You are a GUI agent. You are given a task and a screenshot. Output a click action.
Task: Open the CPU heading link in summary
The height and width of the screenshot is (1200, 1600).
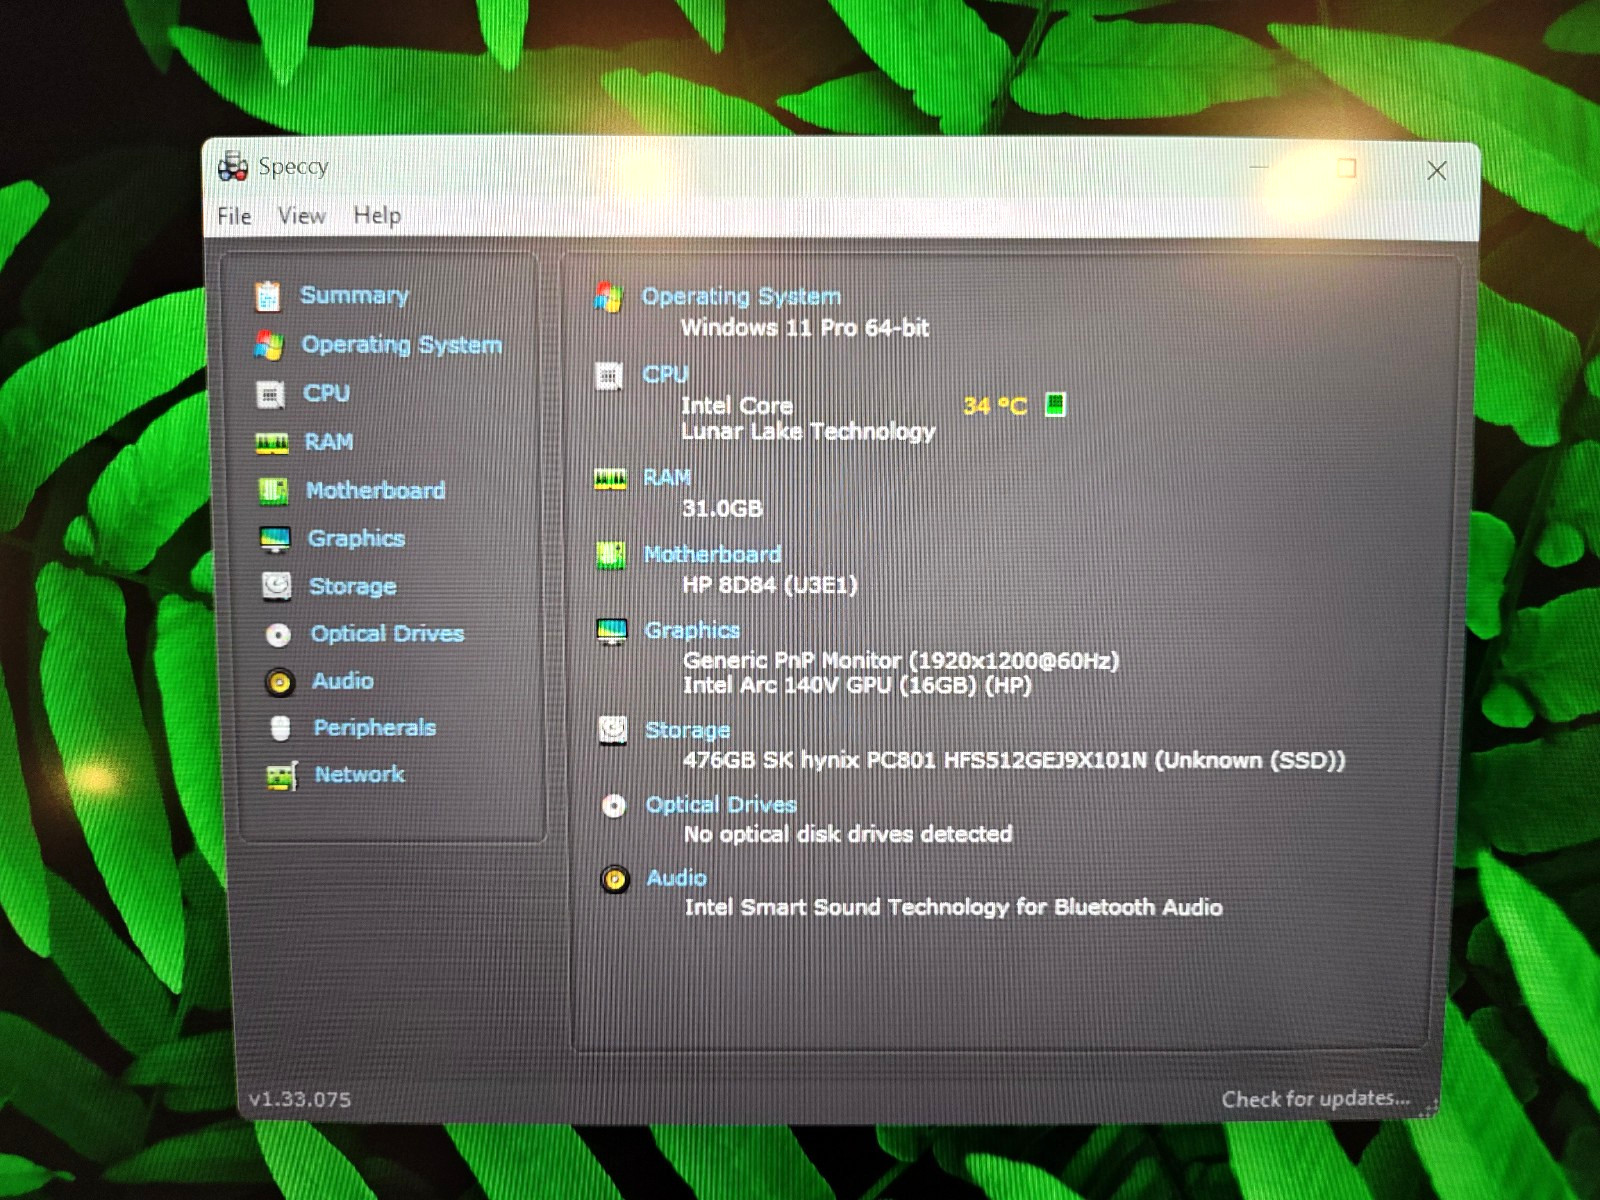tap(665, 374)
